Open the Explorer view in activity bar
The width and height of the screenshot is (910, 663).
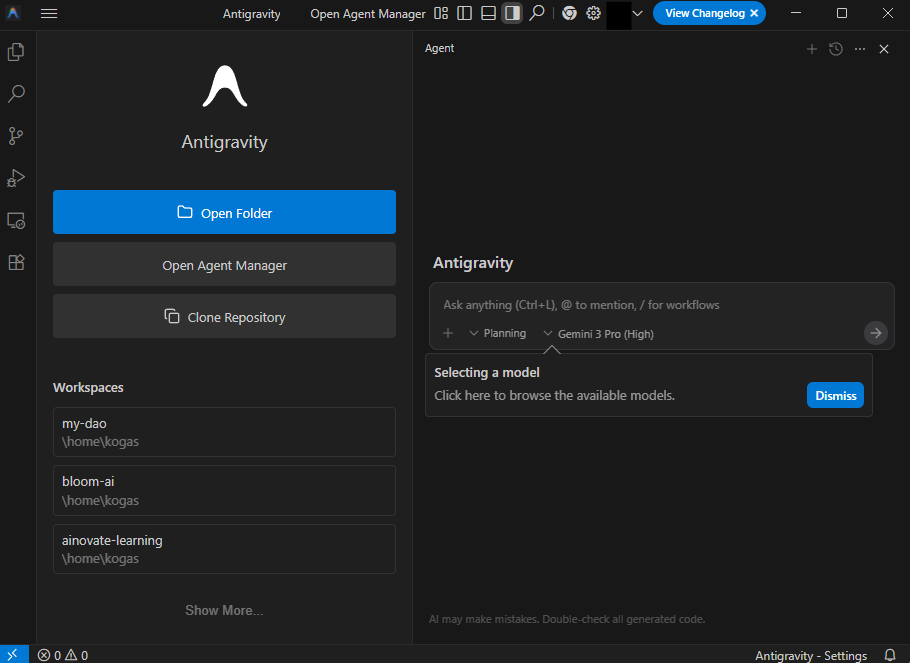[16, 52]
